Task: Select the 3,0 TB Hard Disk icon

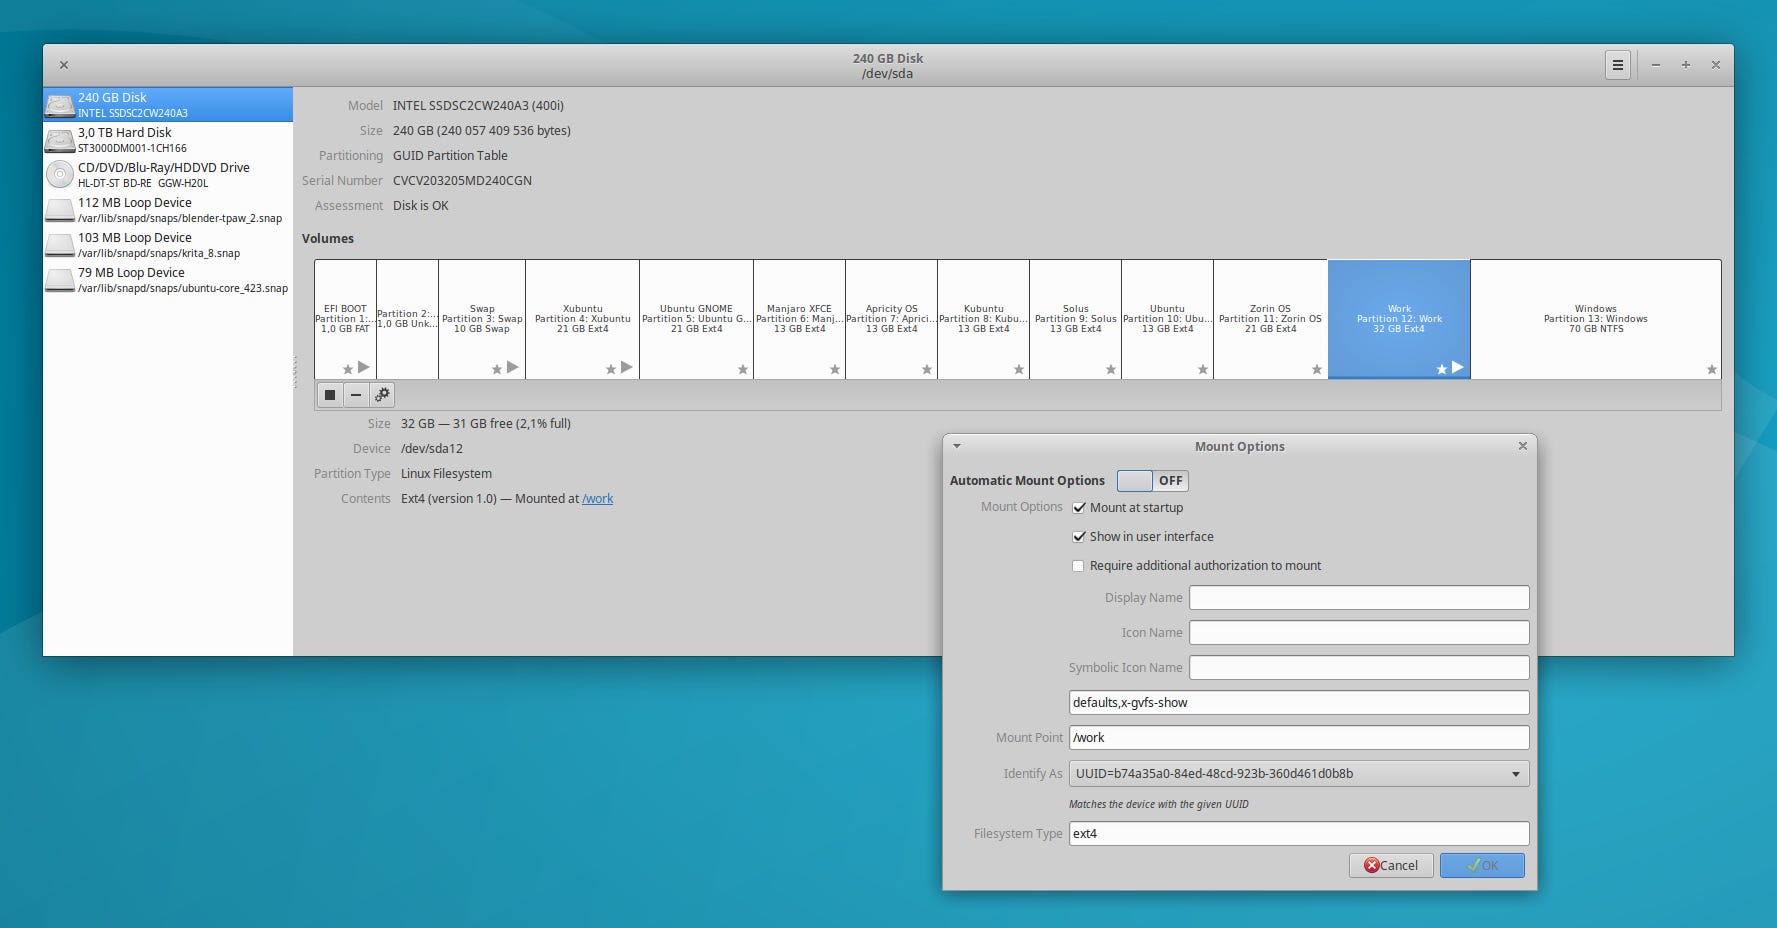Action: point(60,140)
